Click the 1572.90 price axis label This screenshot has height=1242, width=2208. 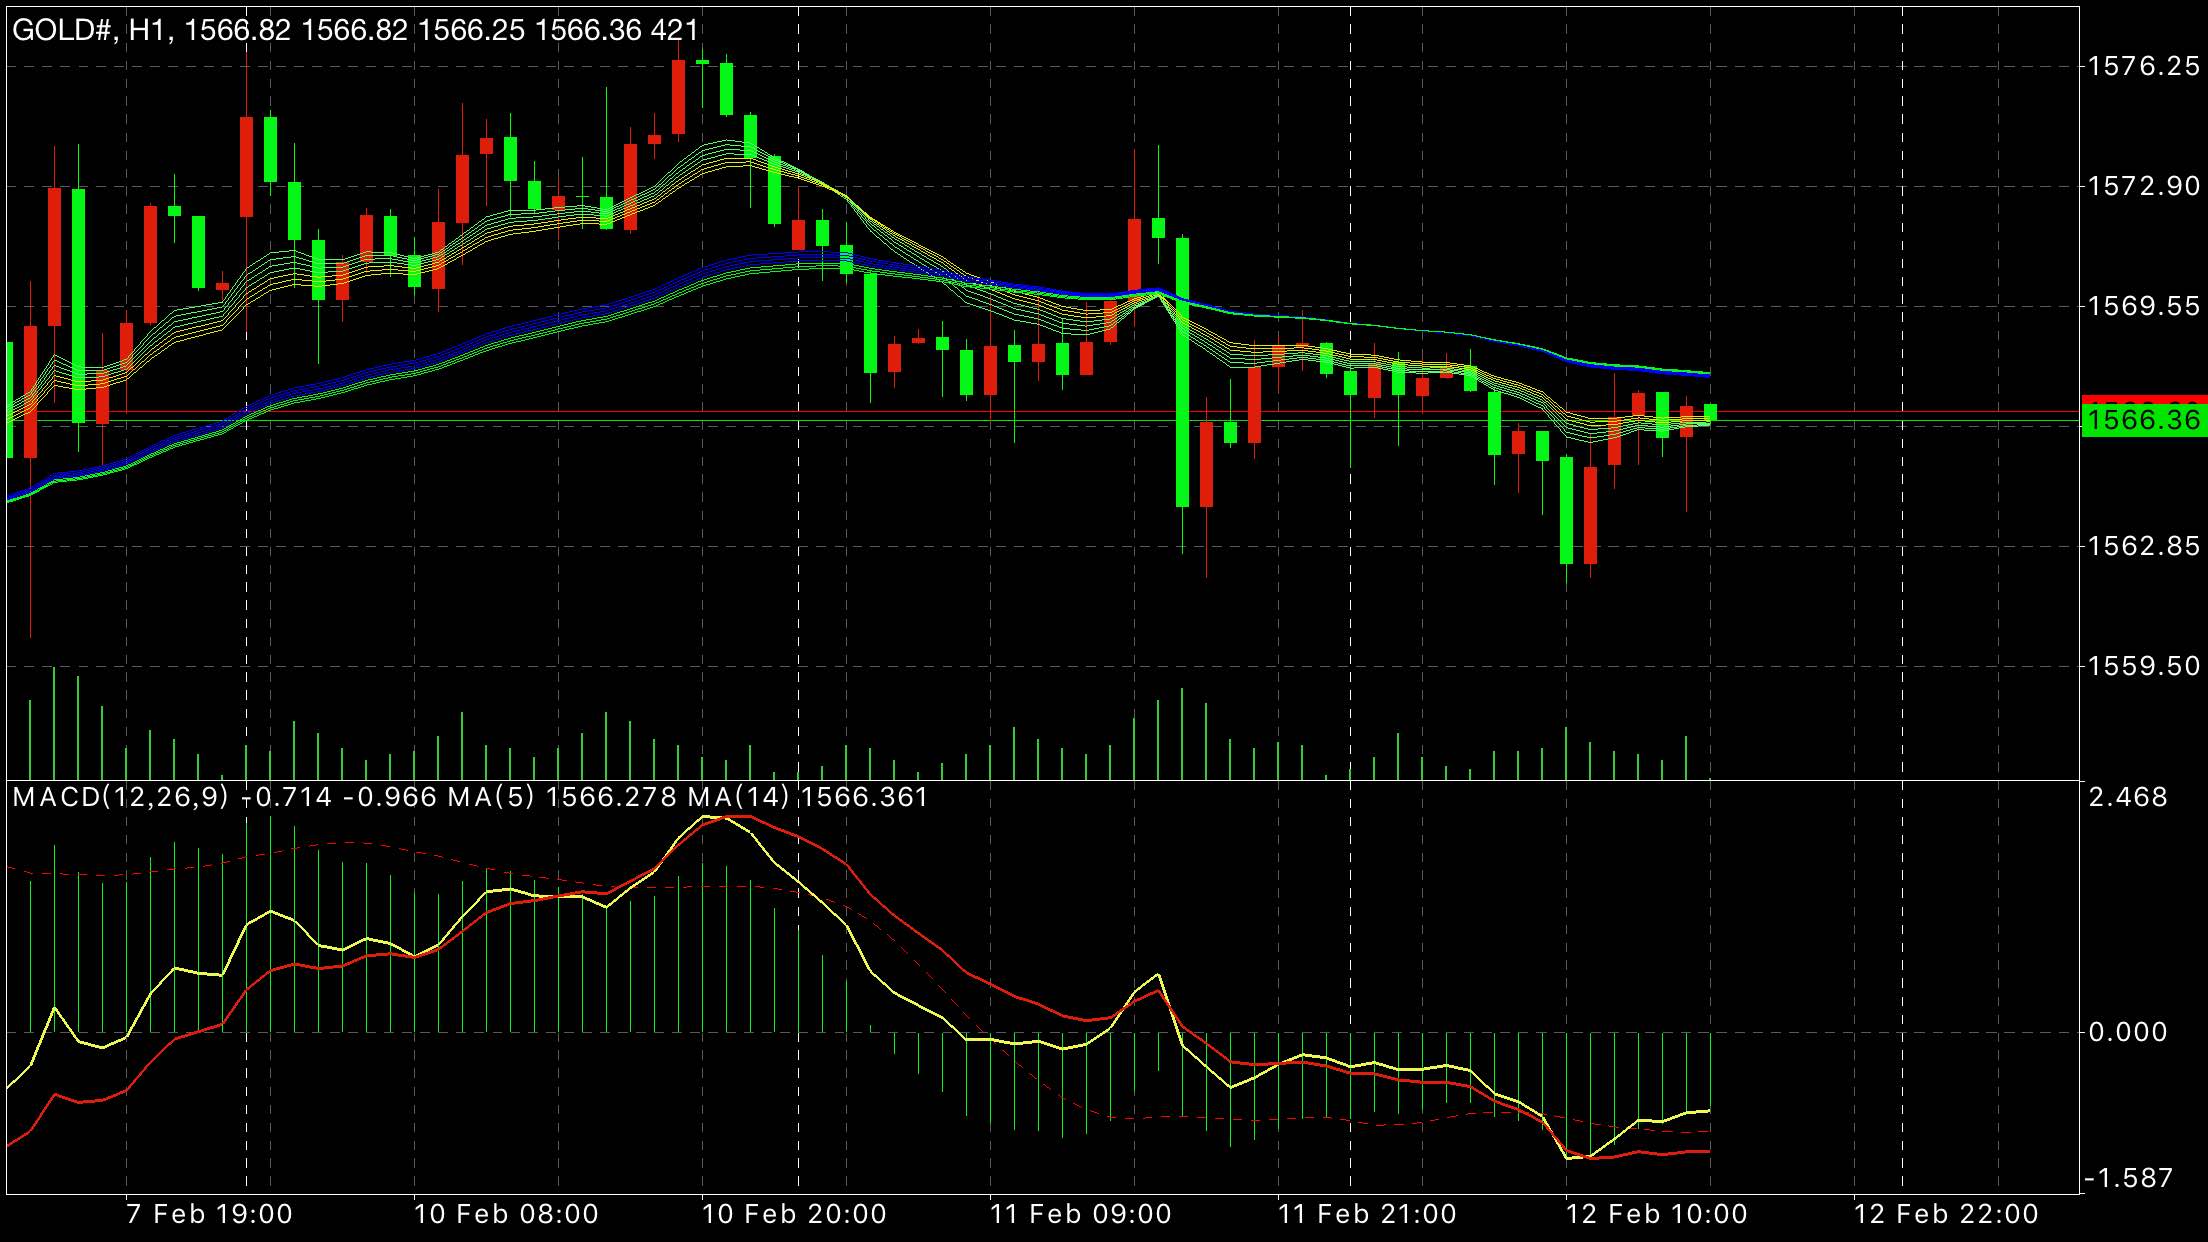2144,186
